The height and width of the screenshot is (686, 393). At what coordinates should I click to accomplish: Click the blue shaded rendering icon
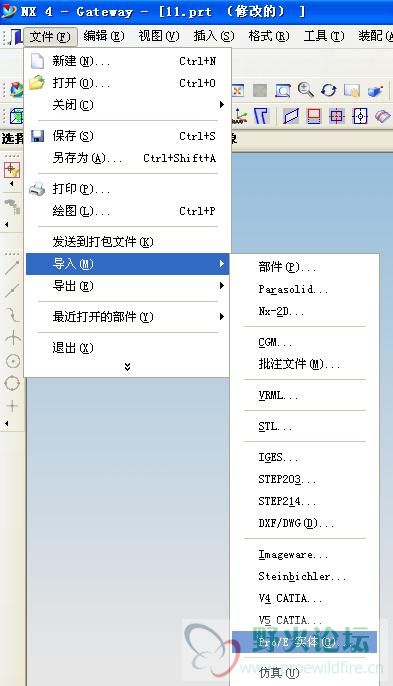[375, 91]
